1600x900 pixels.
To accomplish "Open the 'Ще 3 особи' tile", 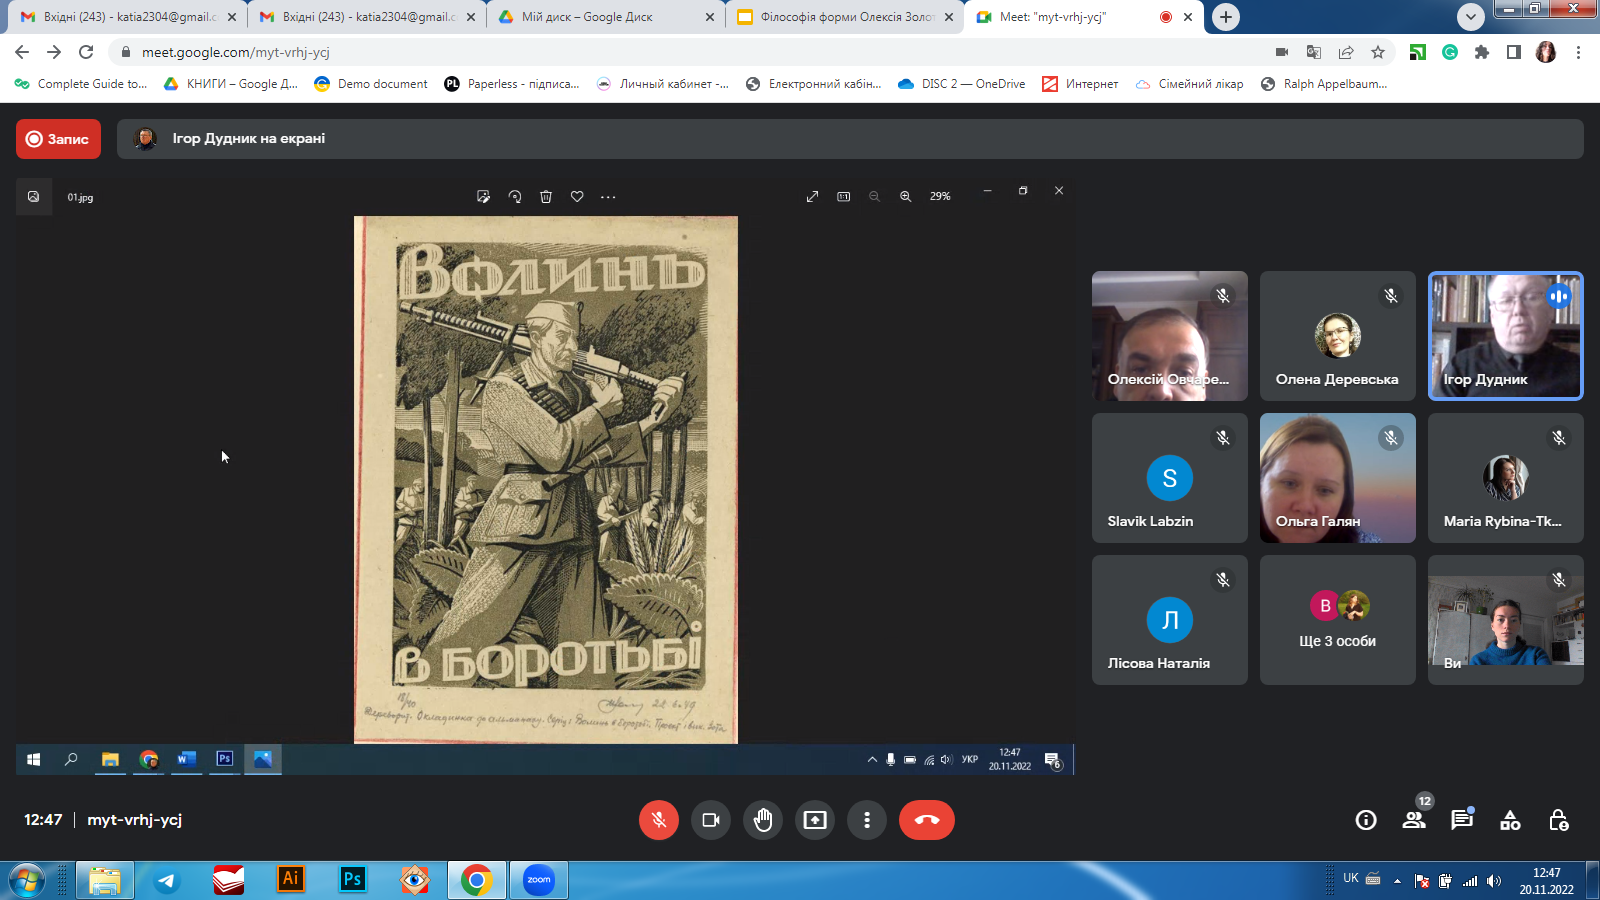I will pyautogui.click(x=1338, y=620).
